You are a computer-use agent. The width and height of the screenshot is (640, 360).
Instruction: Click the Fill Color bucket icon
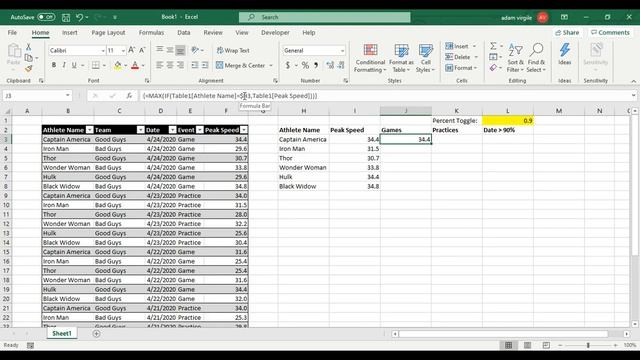tap(118, 65)
